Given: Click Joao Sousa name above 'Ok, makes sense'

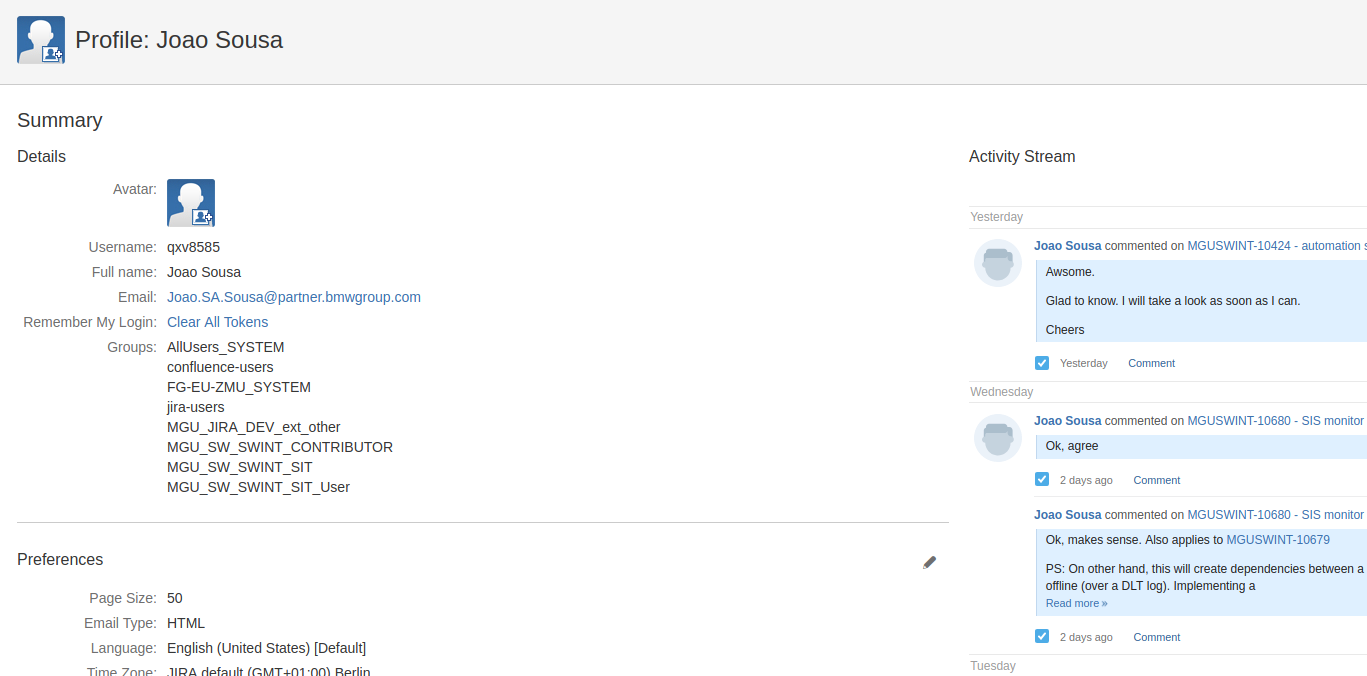Looking at the screenshot, I should click(x=1067, y=515).
